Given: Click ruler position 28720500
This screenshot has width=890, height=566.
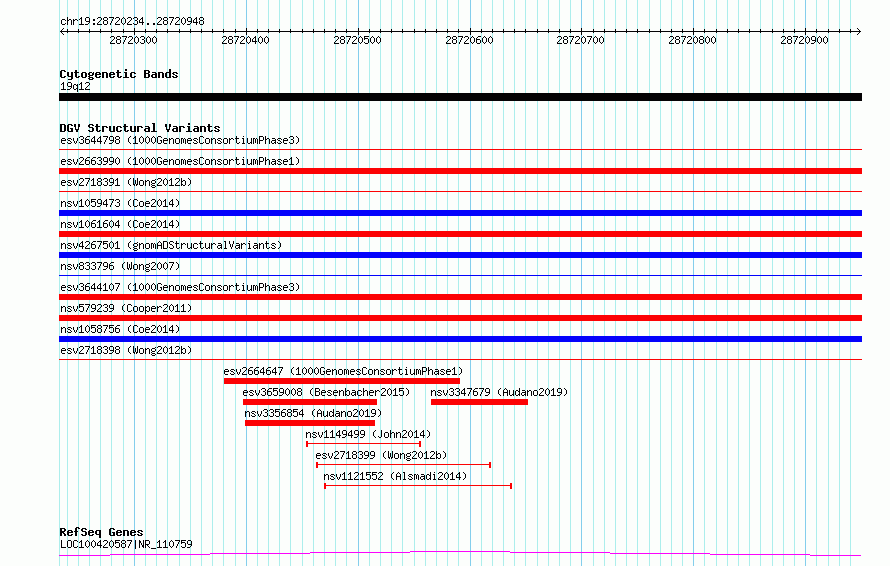Looking at the screenshot, I should pos(357,40).
